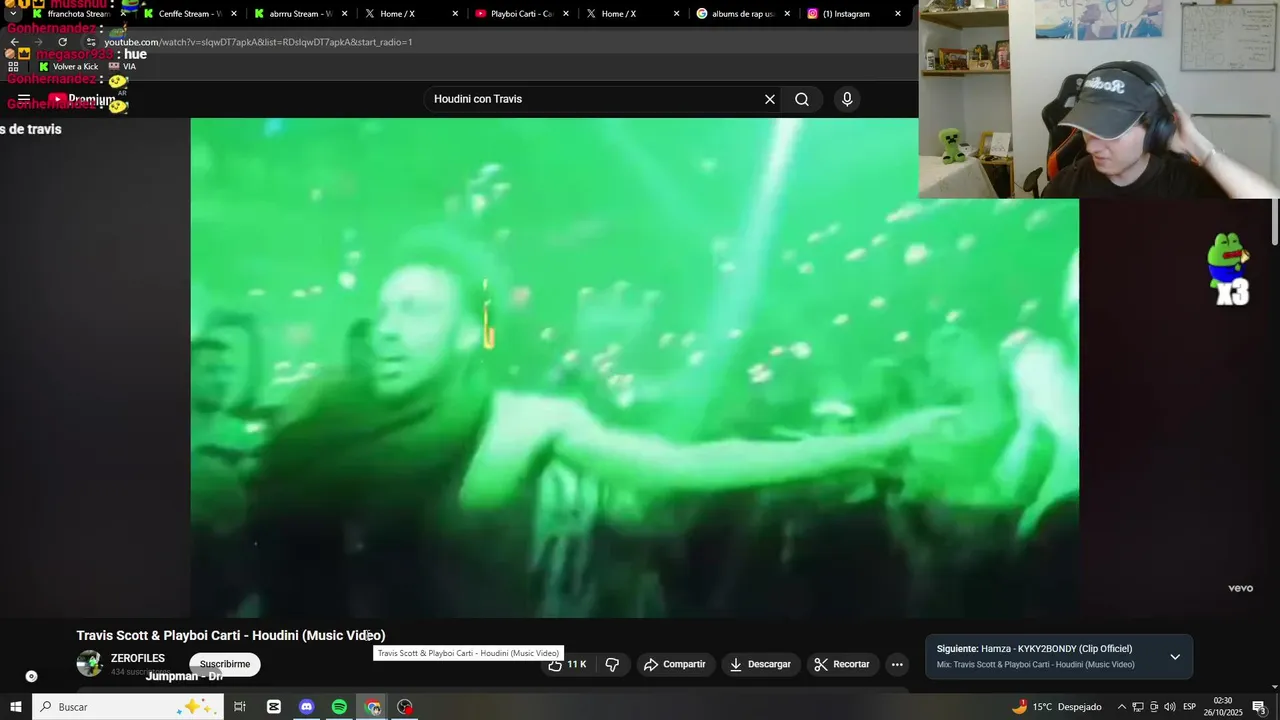Close the albums de rap tab

787,14
